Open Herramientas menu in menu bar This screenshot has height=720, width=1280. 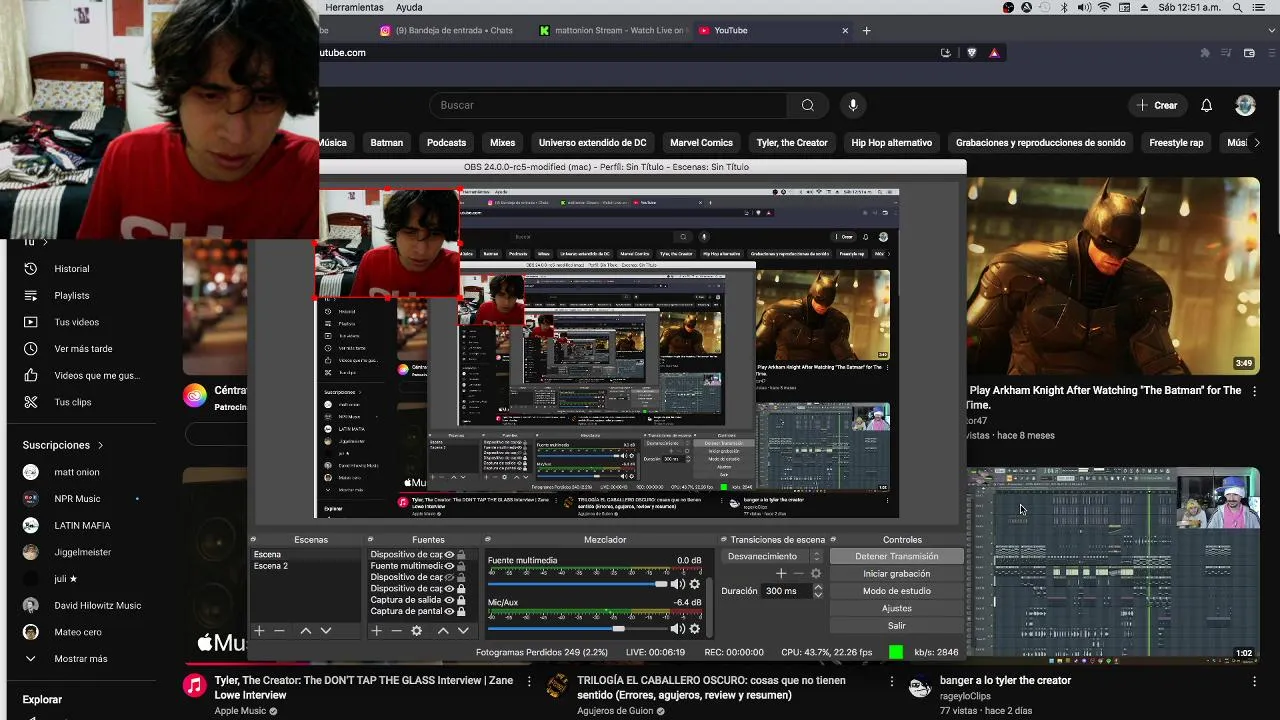click(354, 7)
